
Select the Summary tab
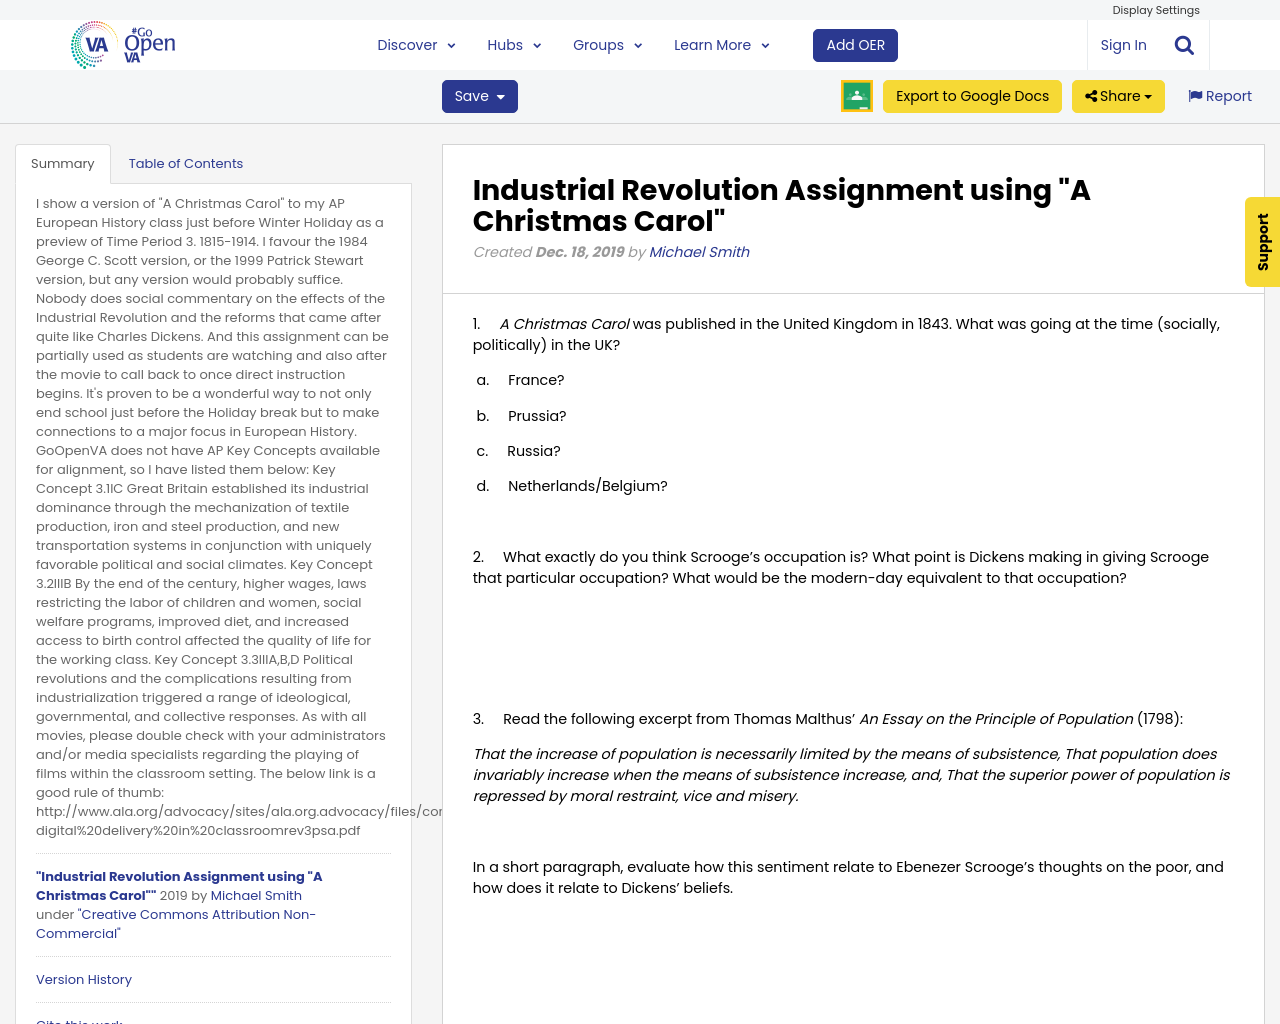pyautogui.click(x=63, y=162)
